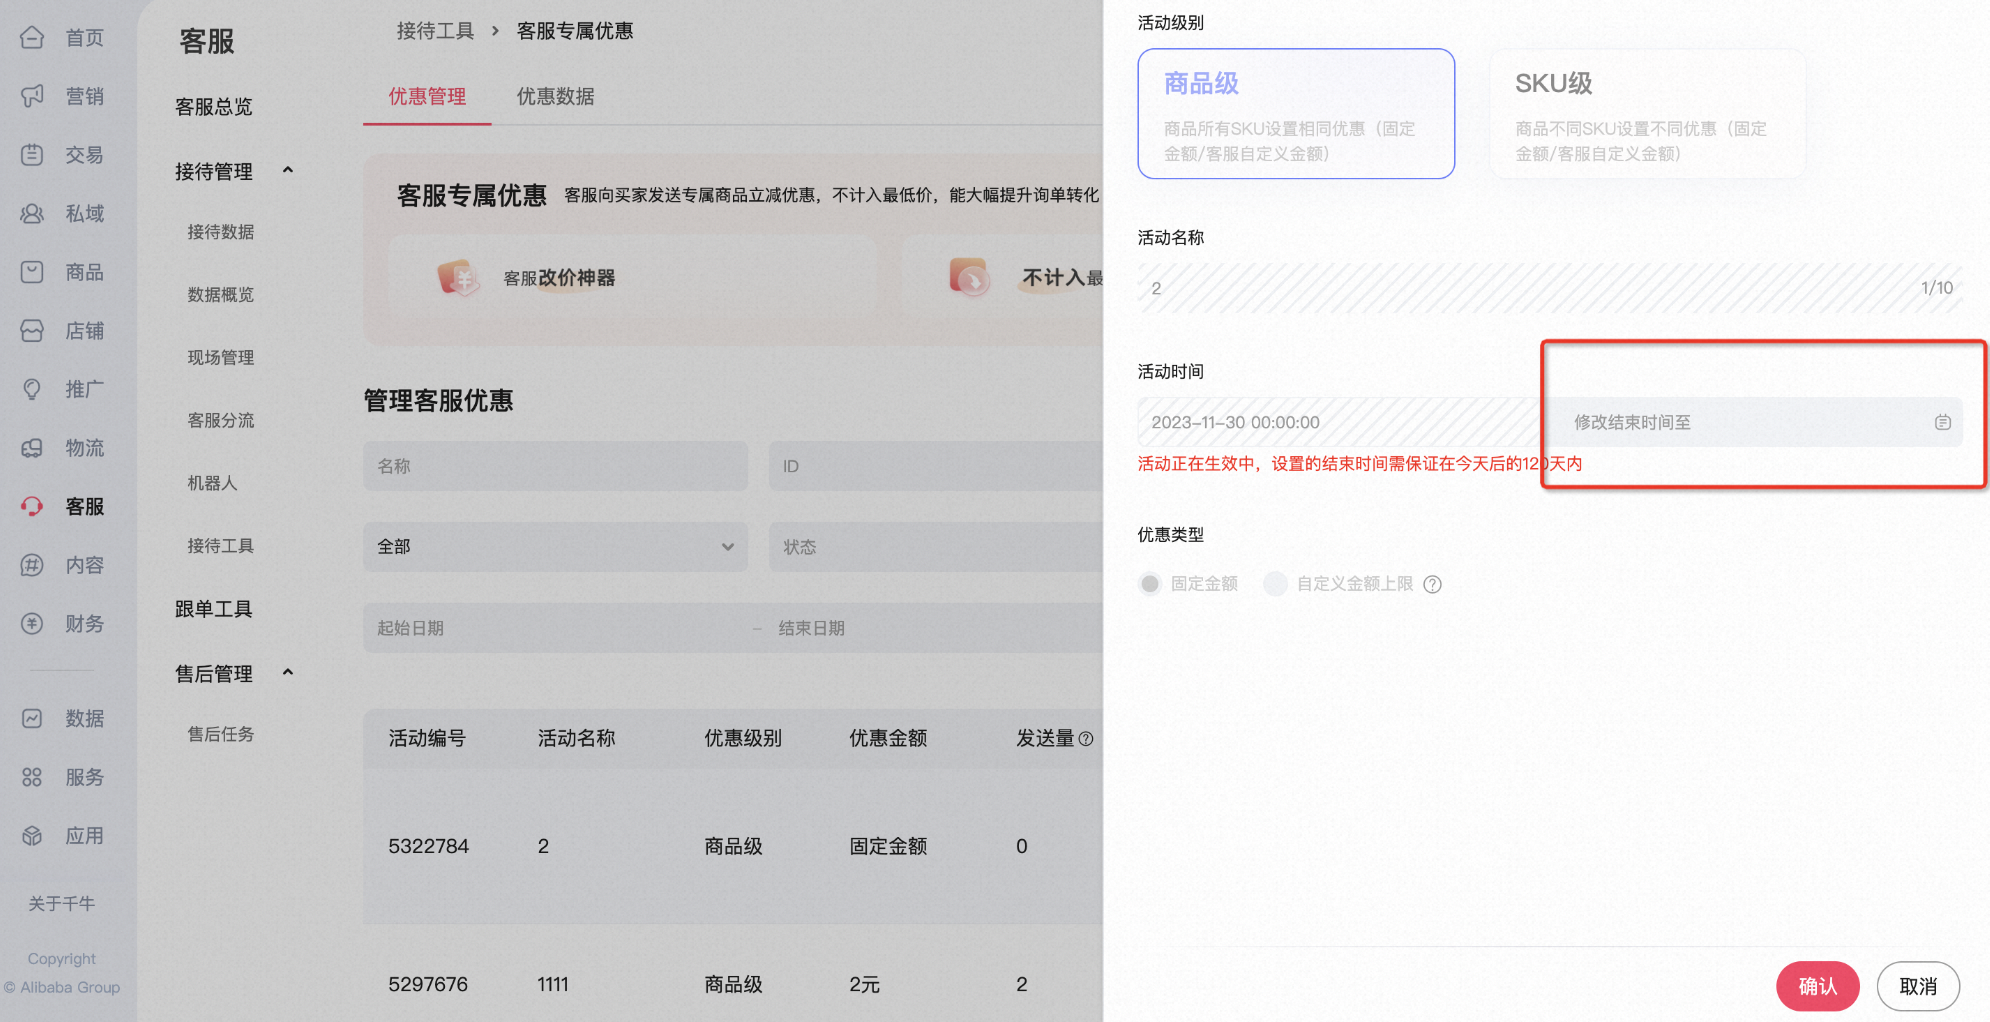1990x1022 pixels.
Task: Click the 2元 discount amount cell
Action: (865, 985)
